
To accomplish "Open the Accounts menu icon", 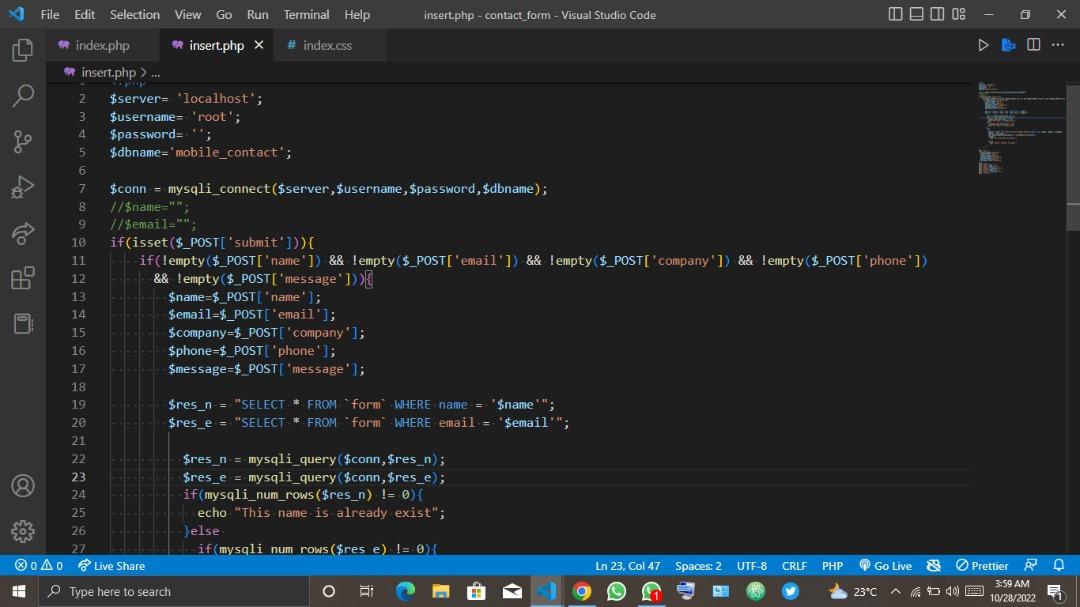I will pos(23,486).
